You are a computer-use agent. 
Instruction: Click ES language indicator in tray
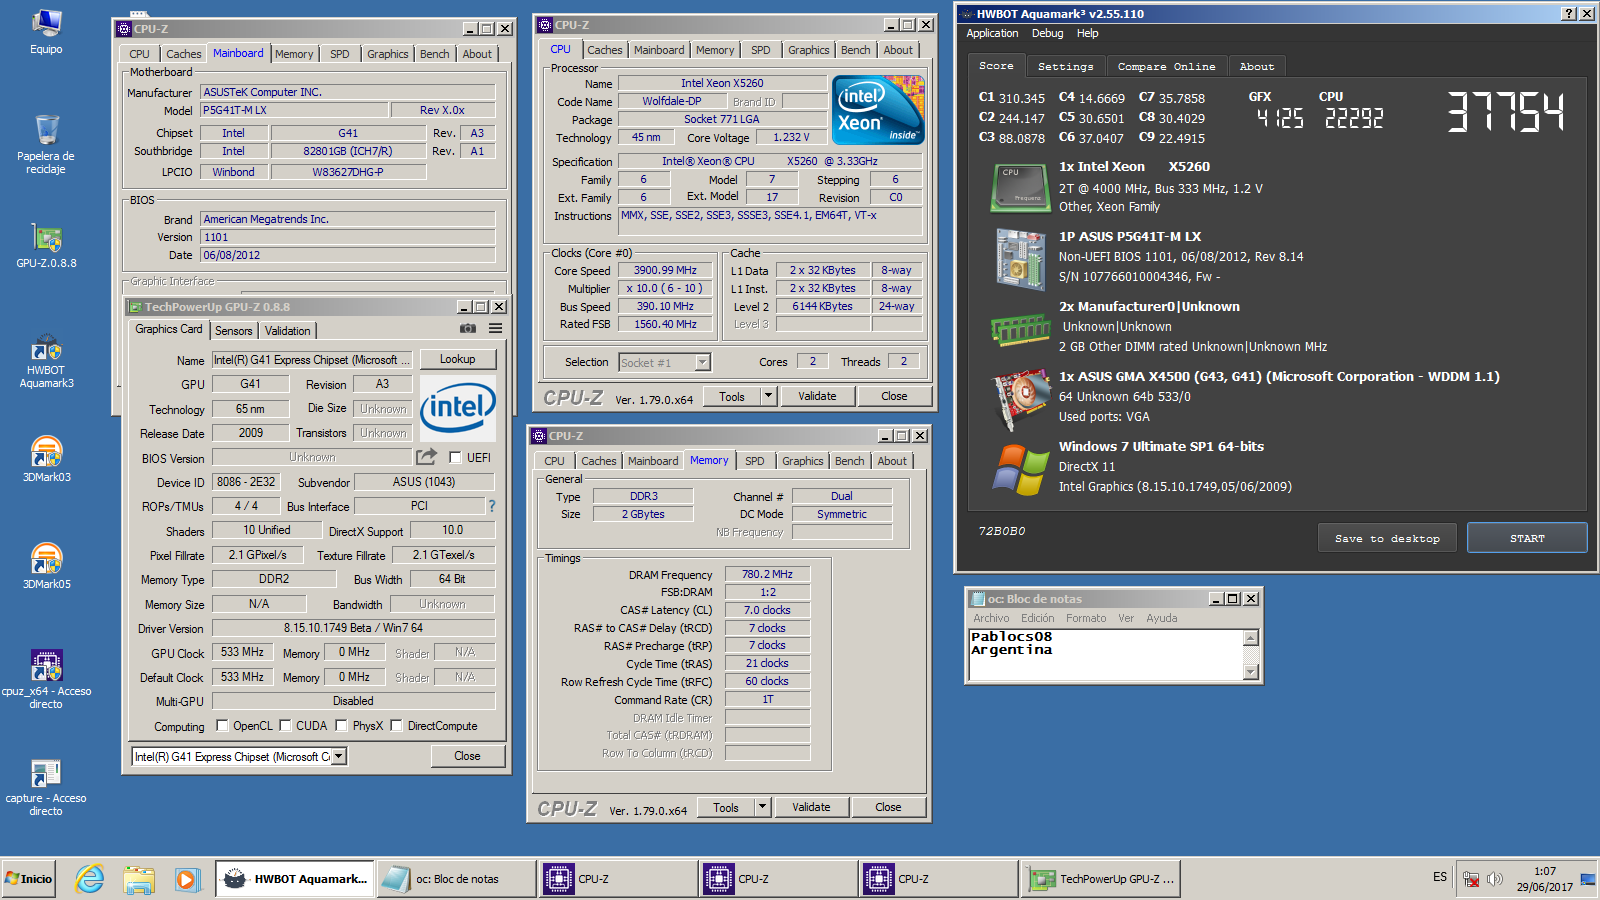tap(1439, 877)
